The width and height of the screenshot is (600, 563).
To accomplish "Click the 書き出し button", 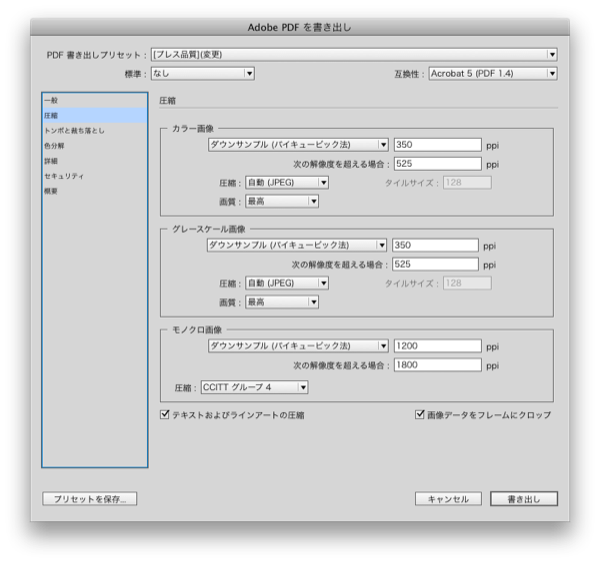I will (x=524, y=499).
